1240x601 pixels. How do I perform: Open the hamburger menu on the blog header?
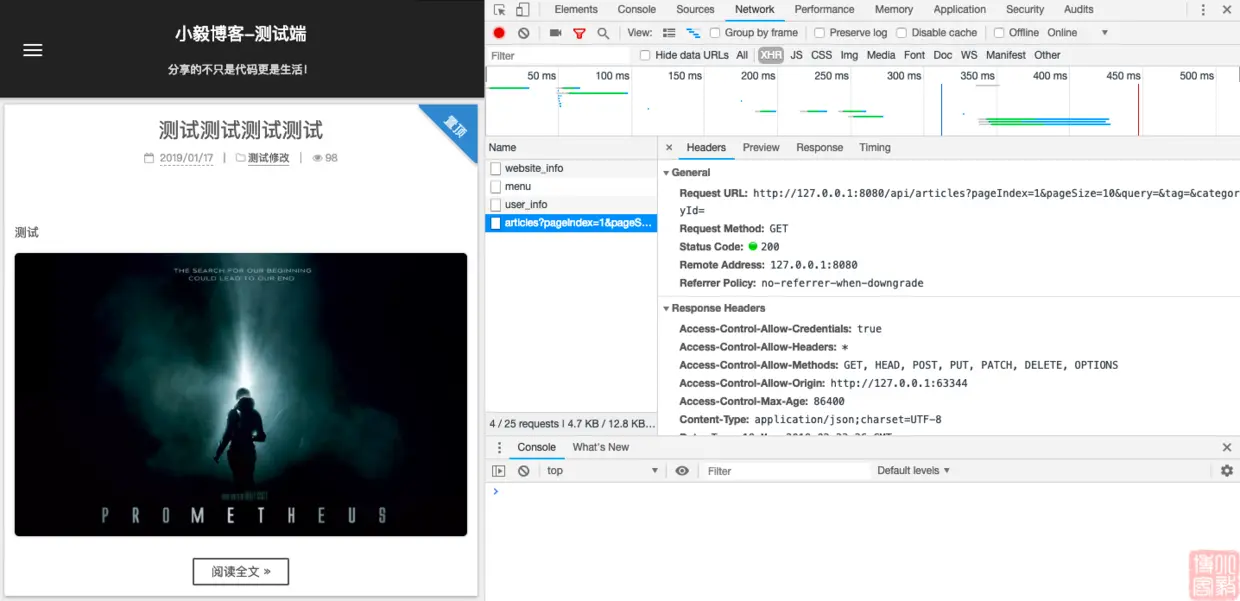(33, 50)
